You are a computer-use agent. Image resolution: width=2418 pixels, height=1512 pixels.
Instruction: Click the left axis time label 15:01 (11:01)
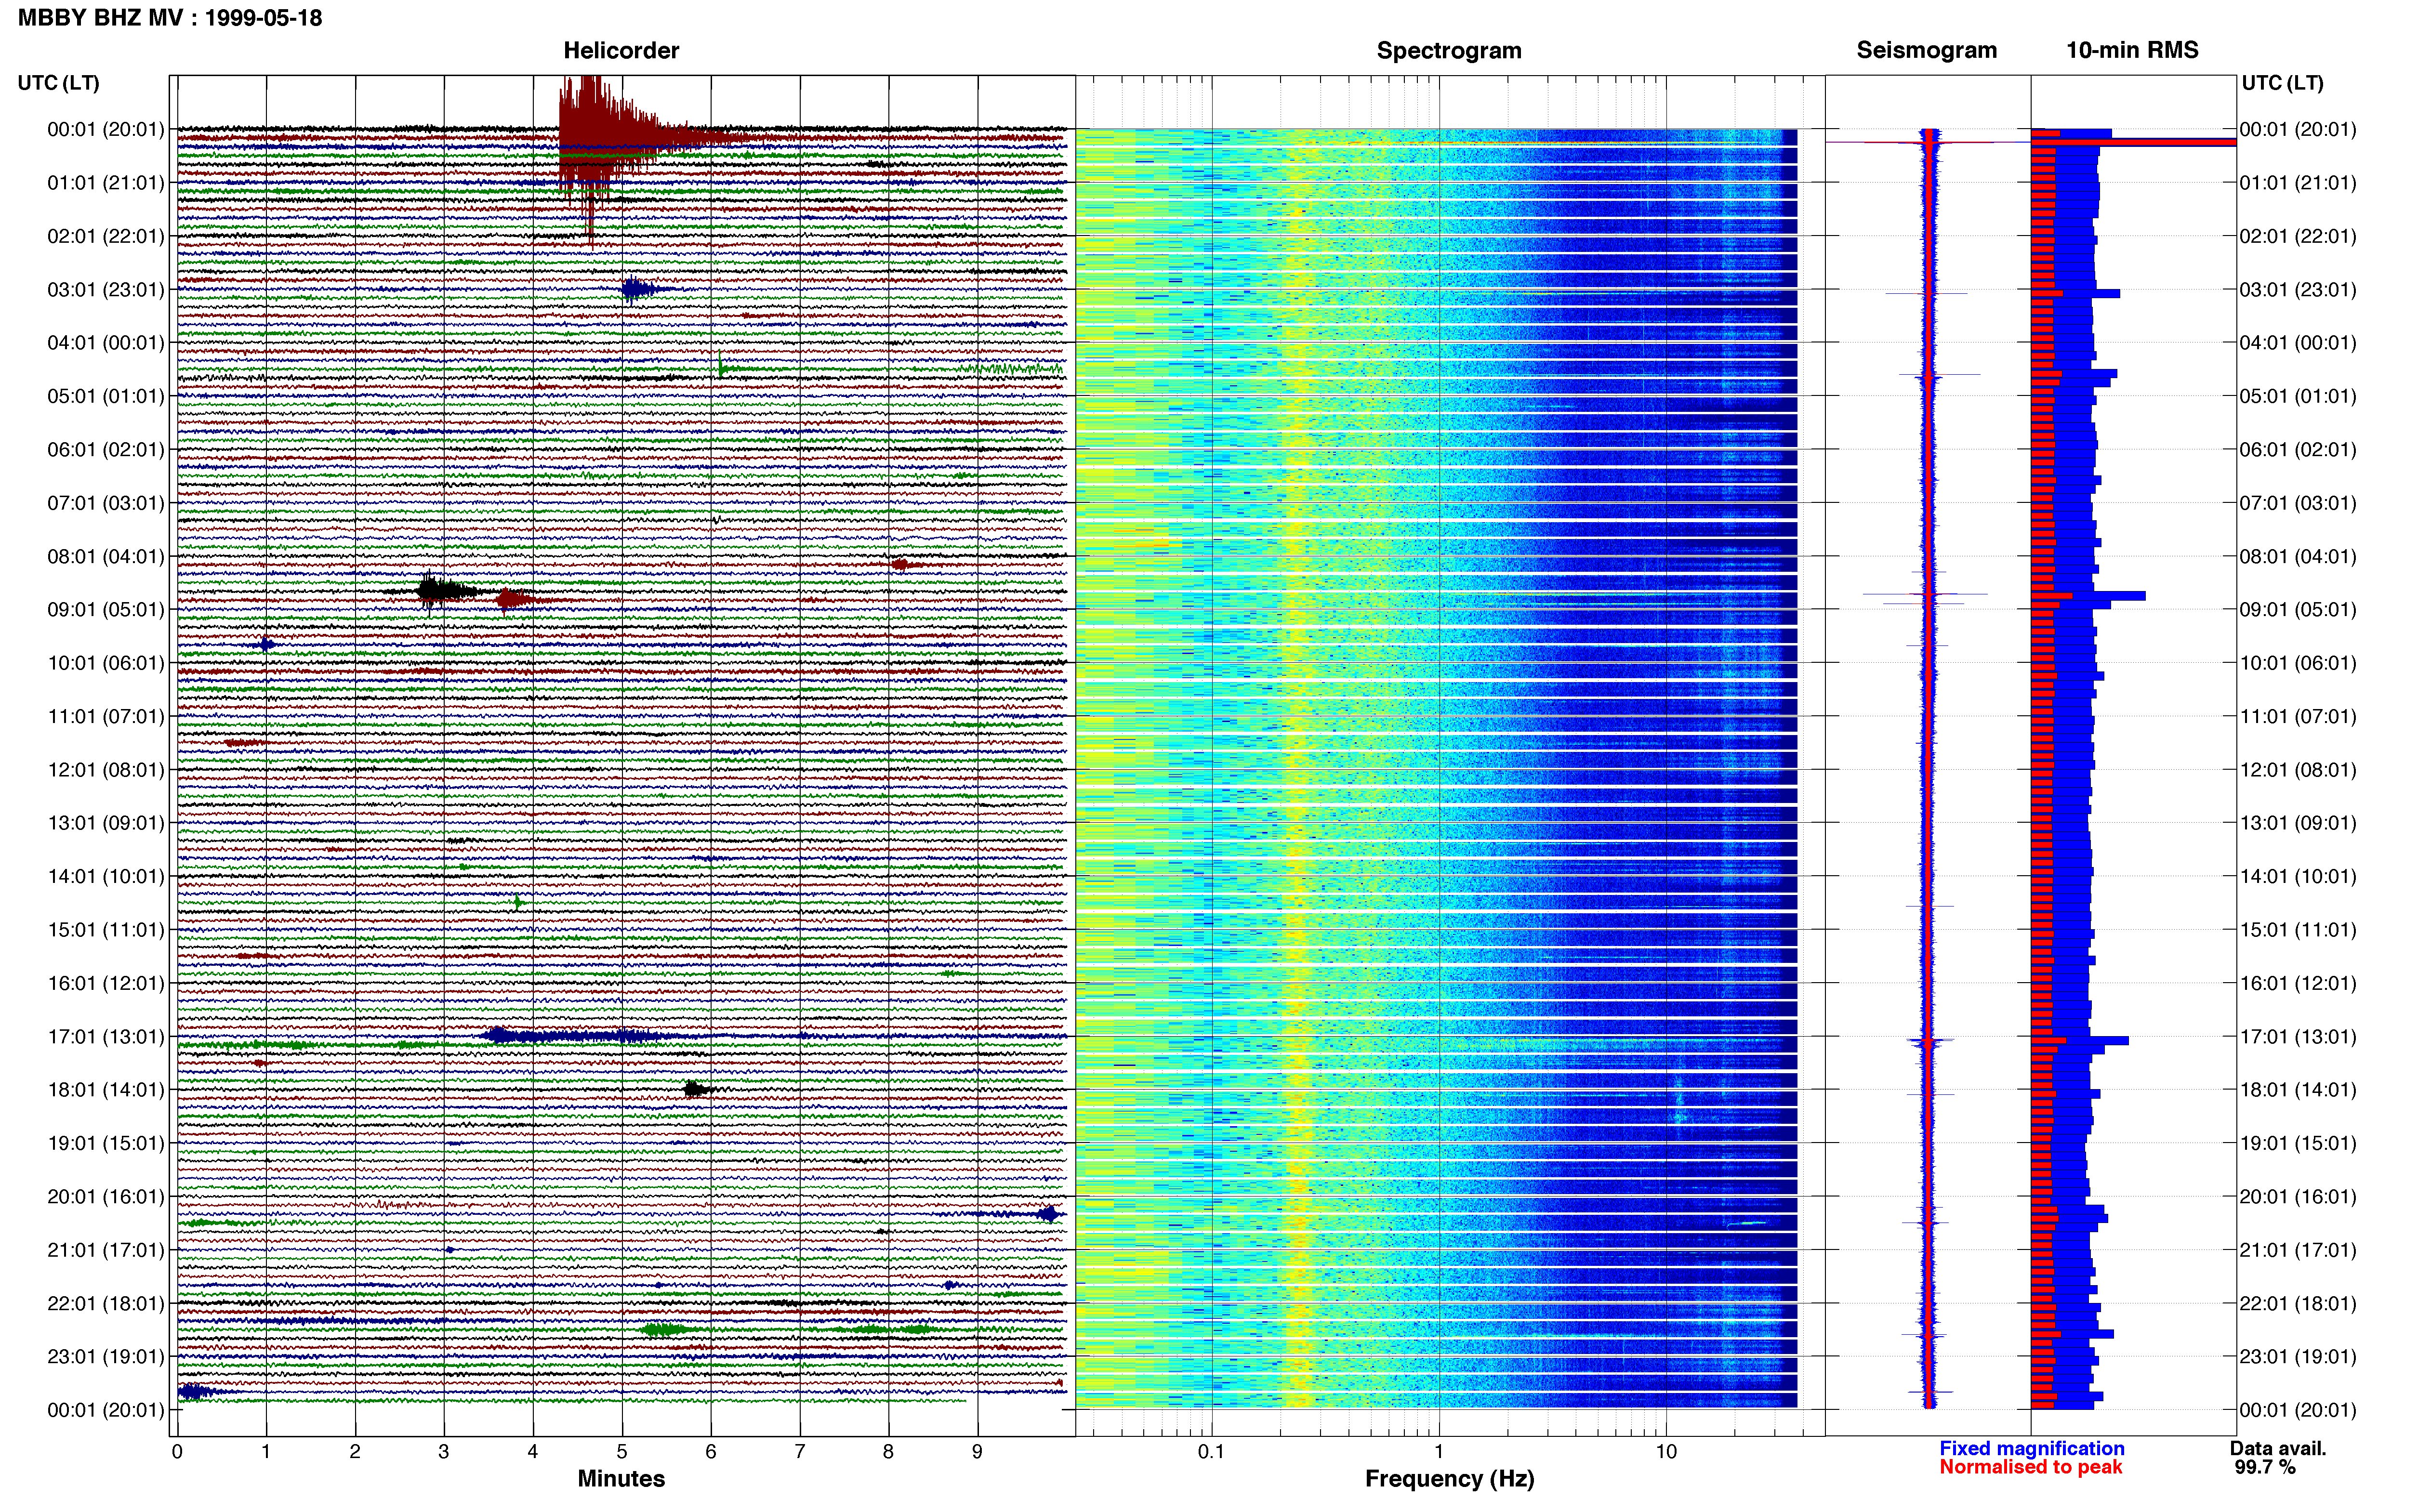tap(106, 930)
